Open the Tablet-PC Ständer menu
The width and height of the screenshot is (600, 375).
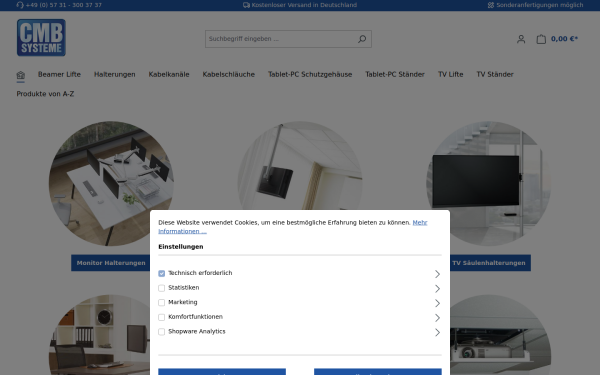click(395, 74)
